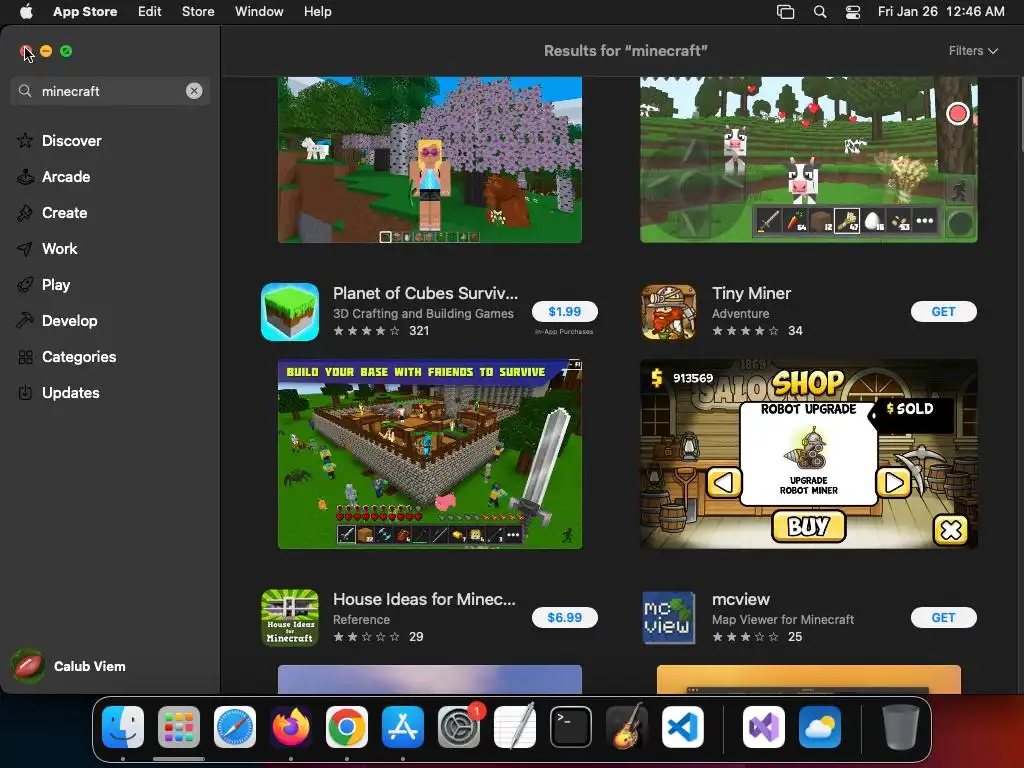Open the House Ideas for Minec... title
The height and width of the screenshot is (768, 1024).
[x=424, y=599]
